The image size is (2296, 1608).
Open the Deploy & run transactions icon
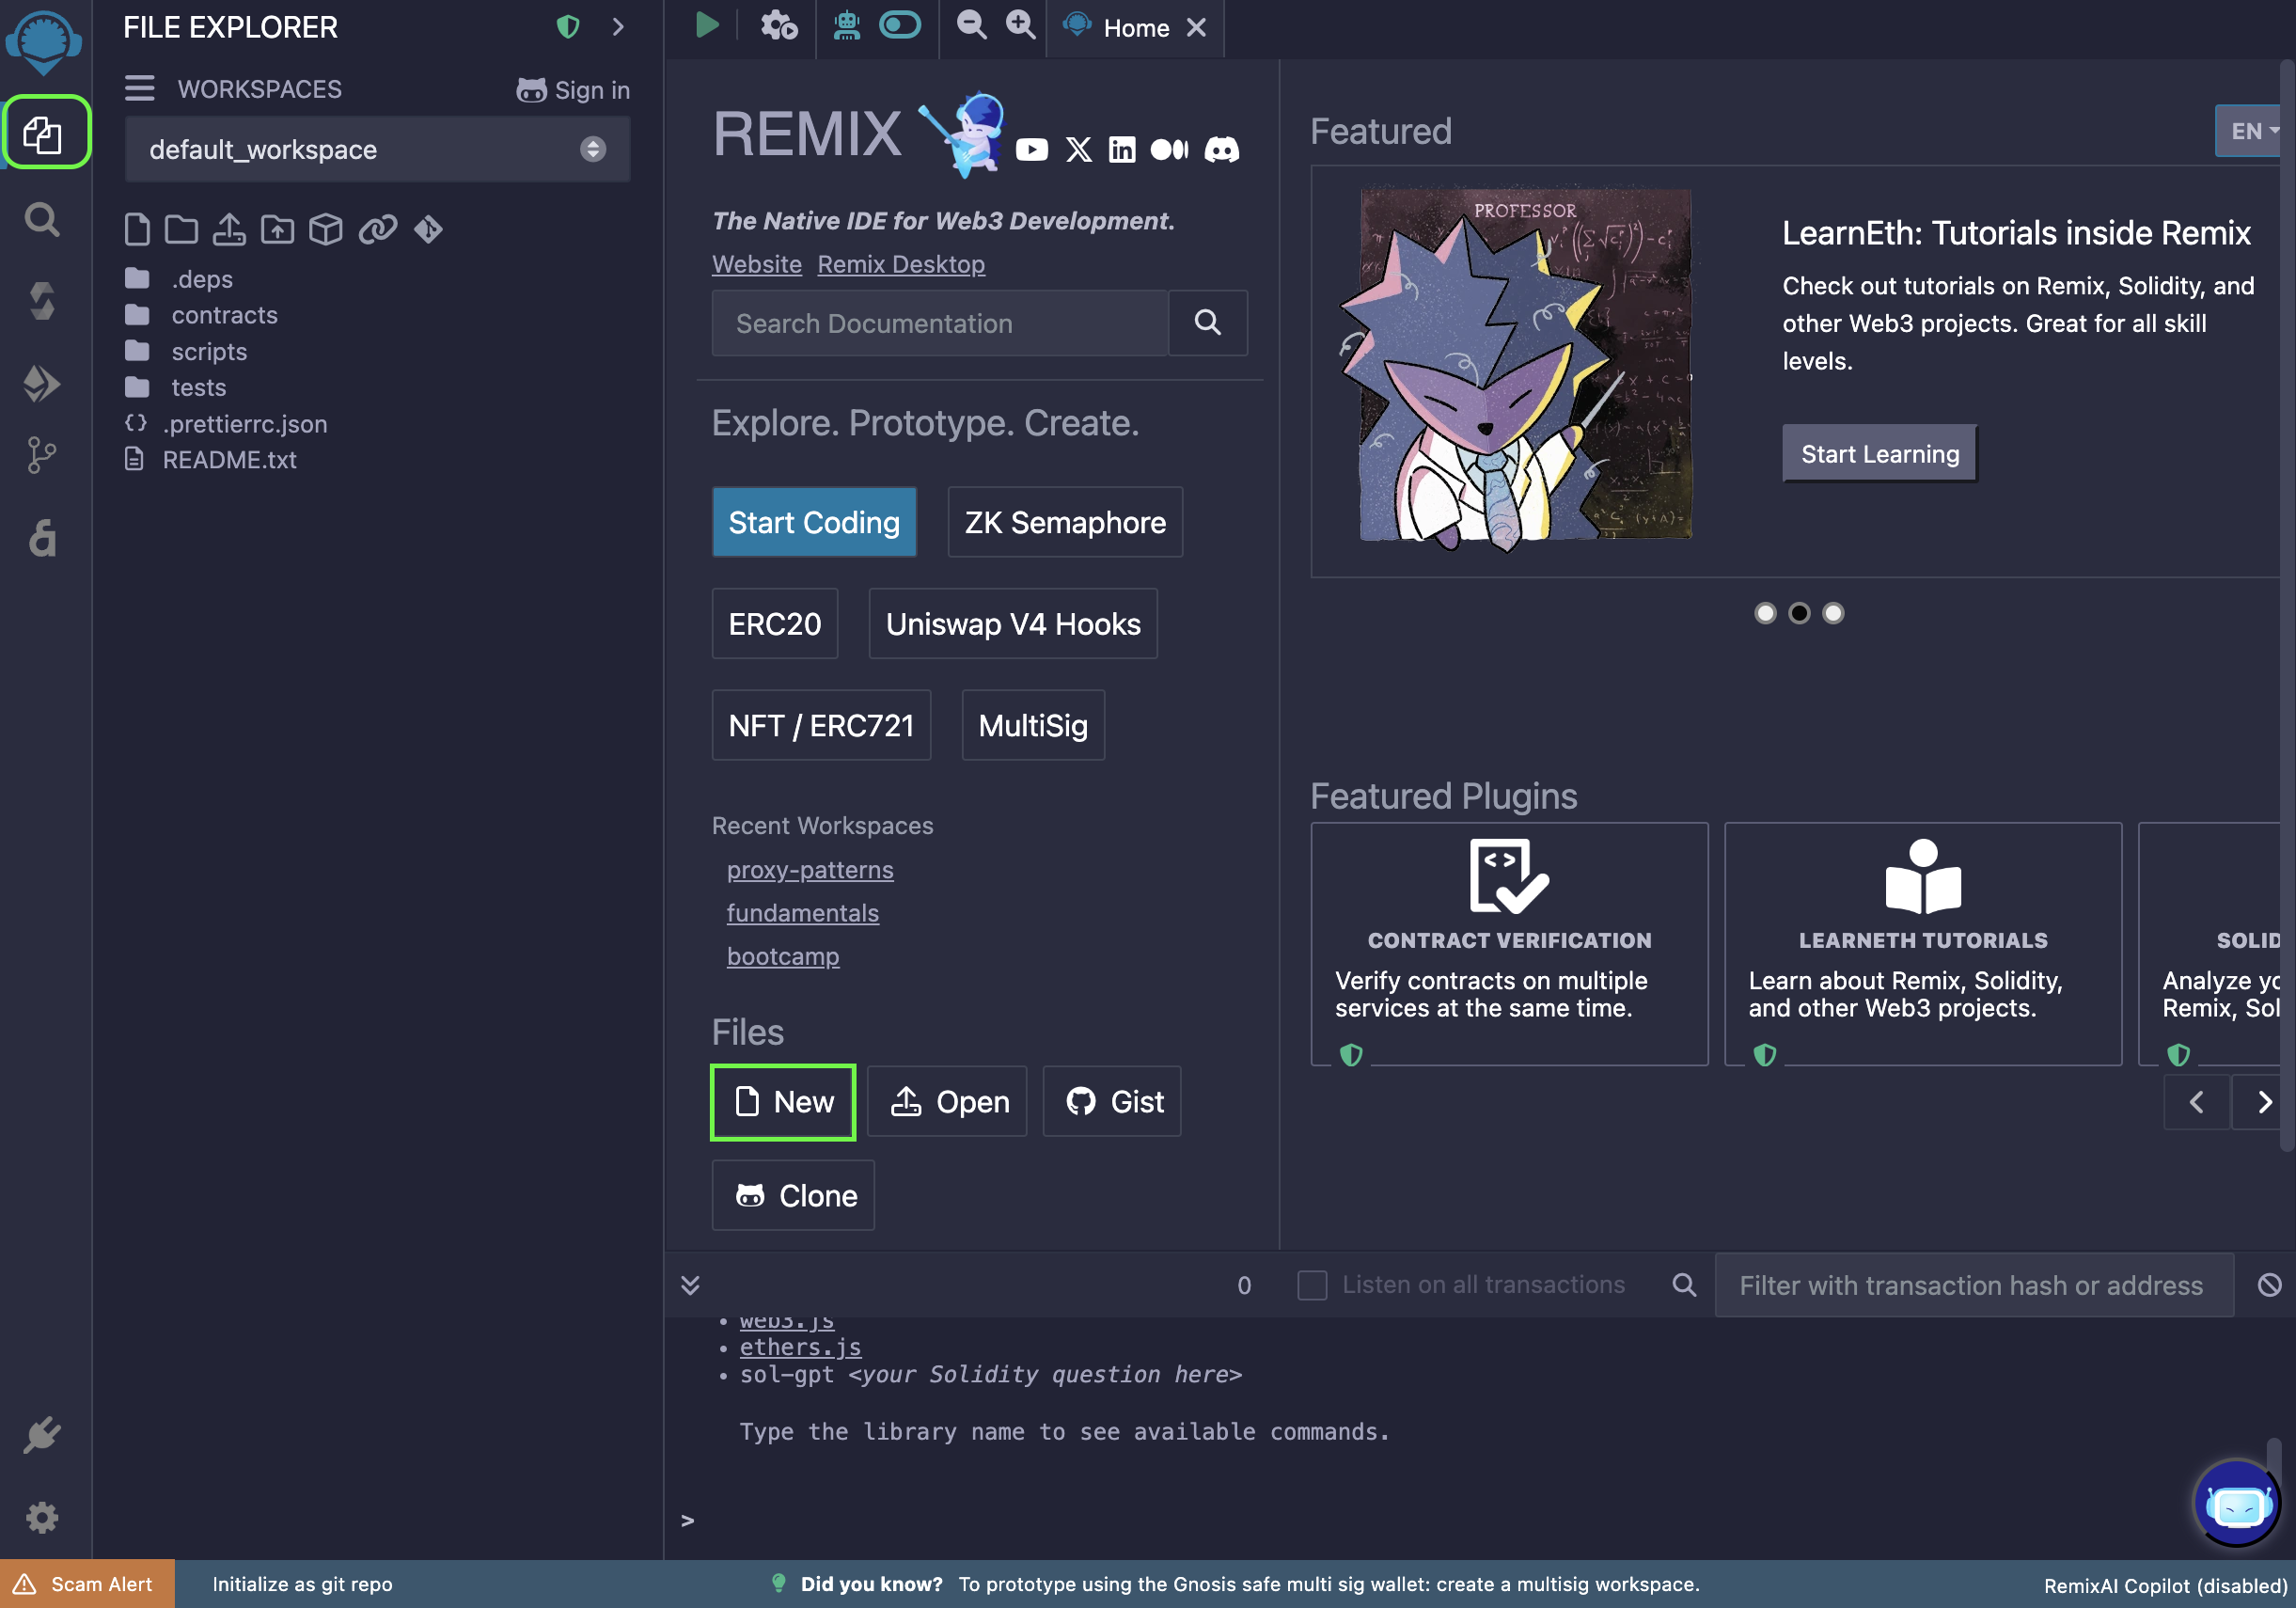pyautogui.click(x=42, y=382)
